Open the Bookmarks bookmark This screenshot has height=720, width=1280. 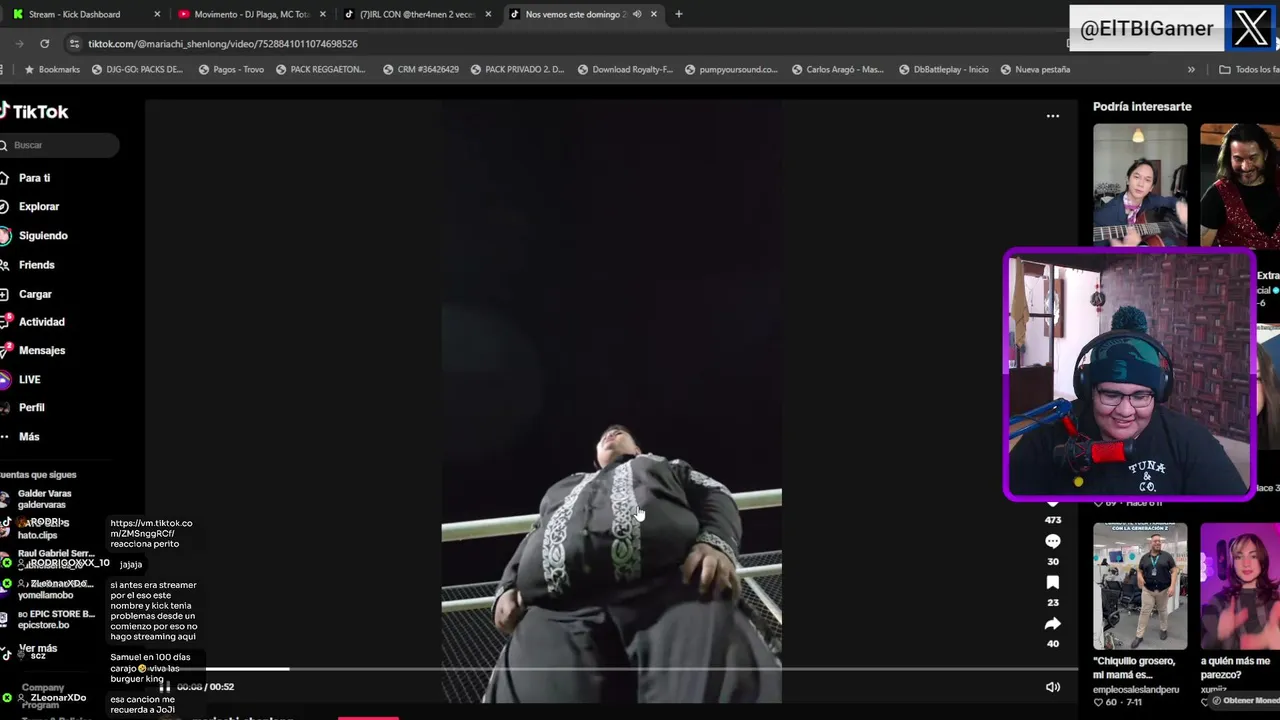52,70
